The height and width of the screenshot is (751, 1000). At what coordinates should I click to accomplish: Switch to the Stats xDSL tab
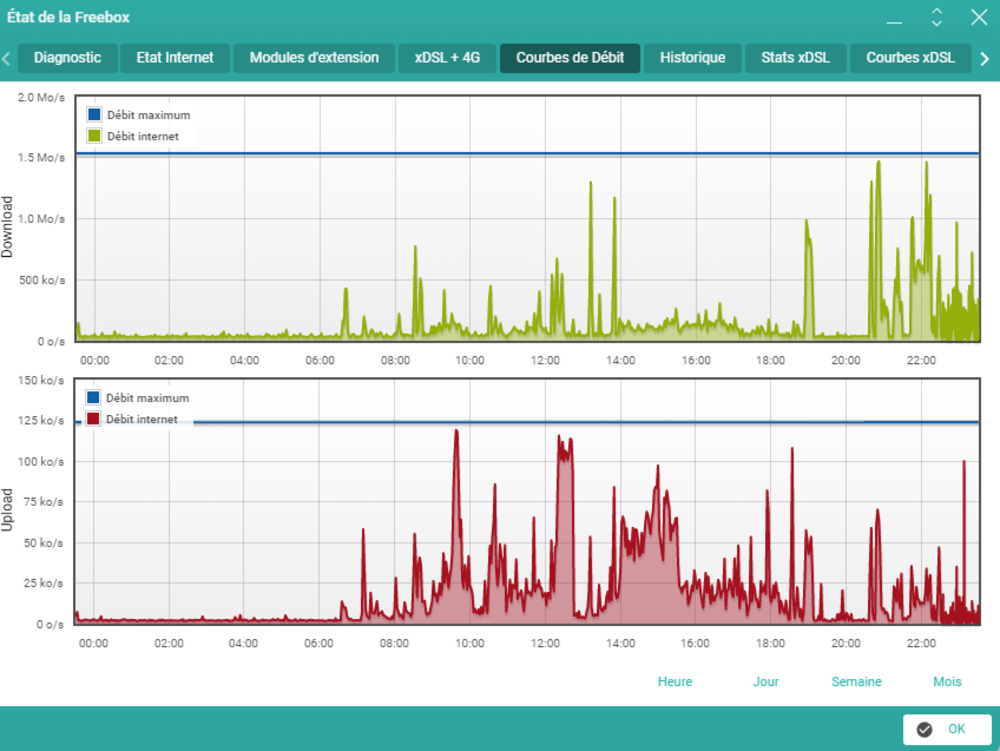coord(795,58)
